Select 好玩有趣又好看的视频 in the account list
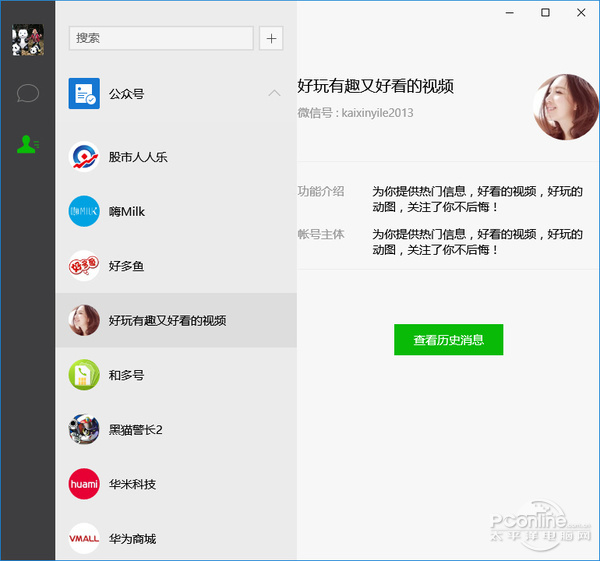Viewport: 600px width, 561px height. point(176,320)
